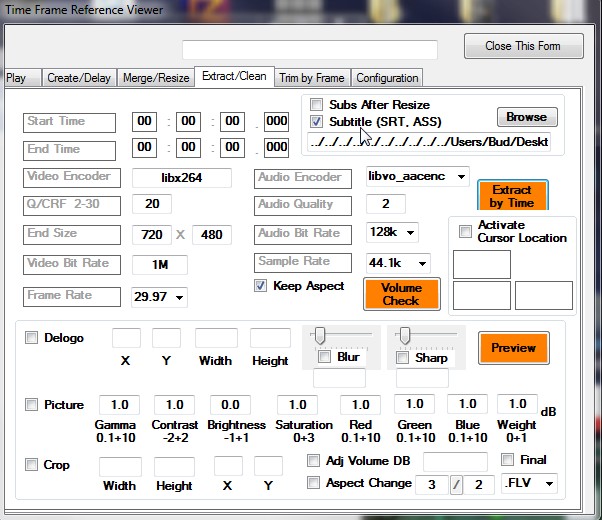Click the Close This Form button
The image size is (602, 520).
pos(524,46)
